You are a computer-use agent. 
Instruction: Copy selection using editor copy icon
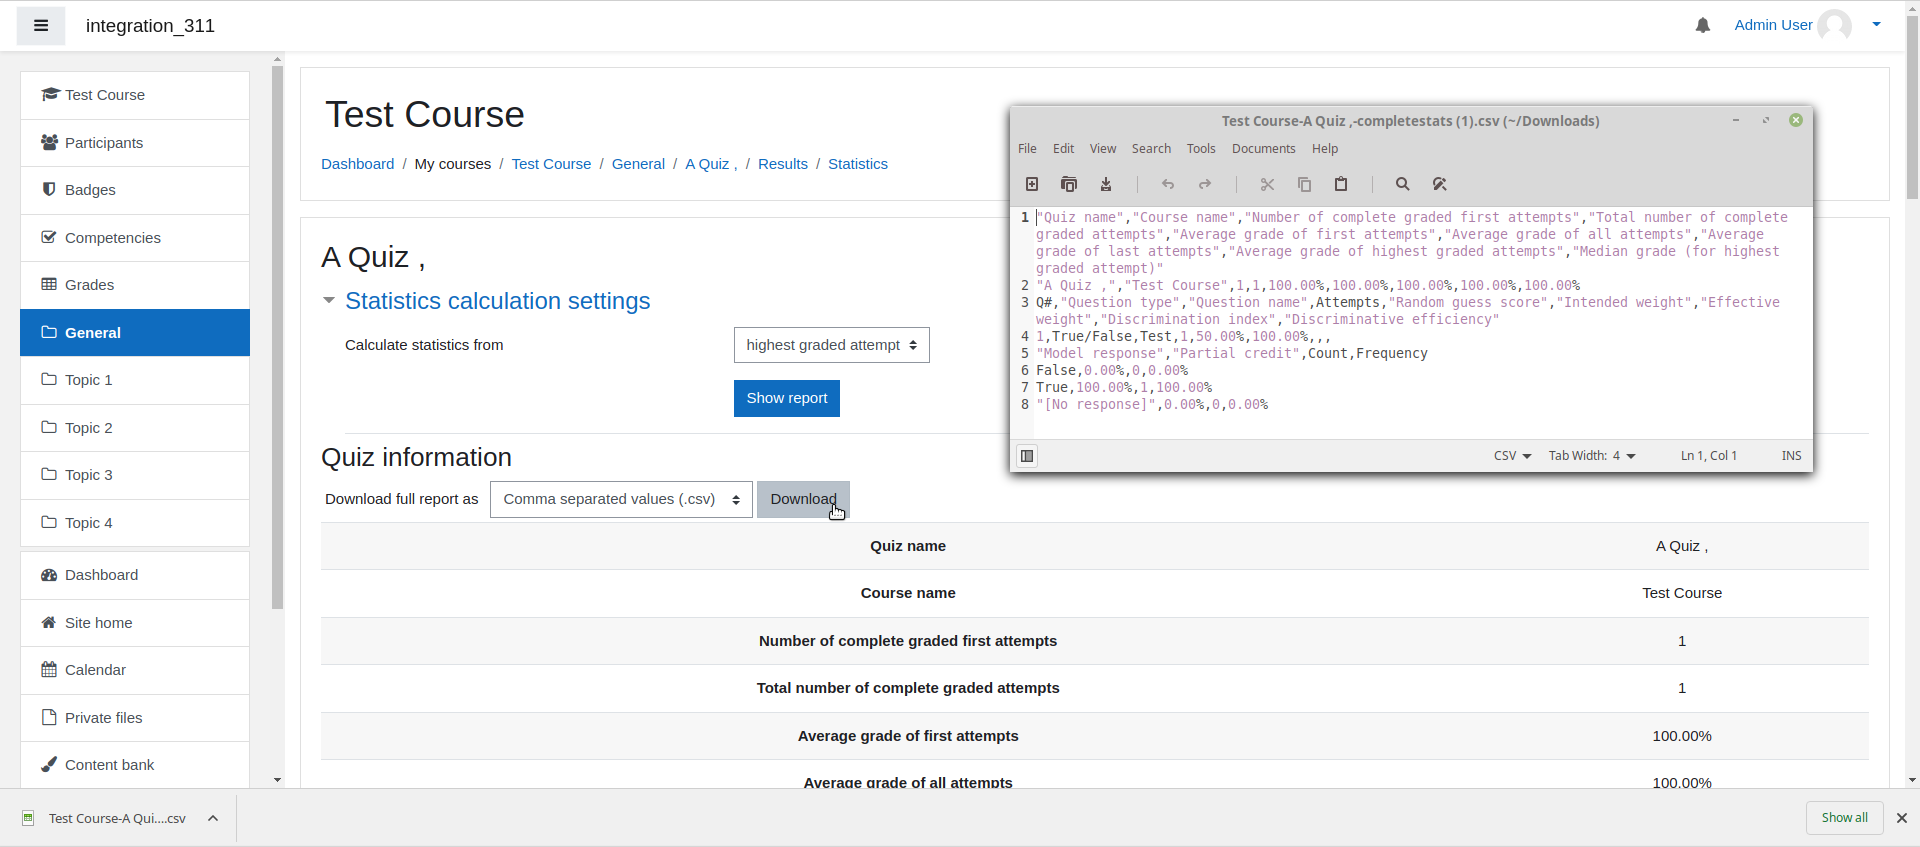[x=1304, y=184]
